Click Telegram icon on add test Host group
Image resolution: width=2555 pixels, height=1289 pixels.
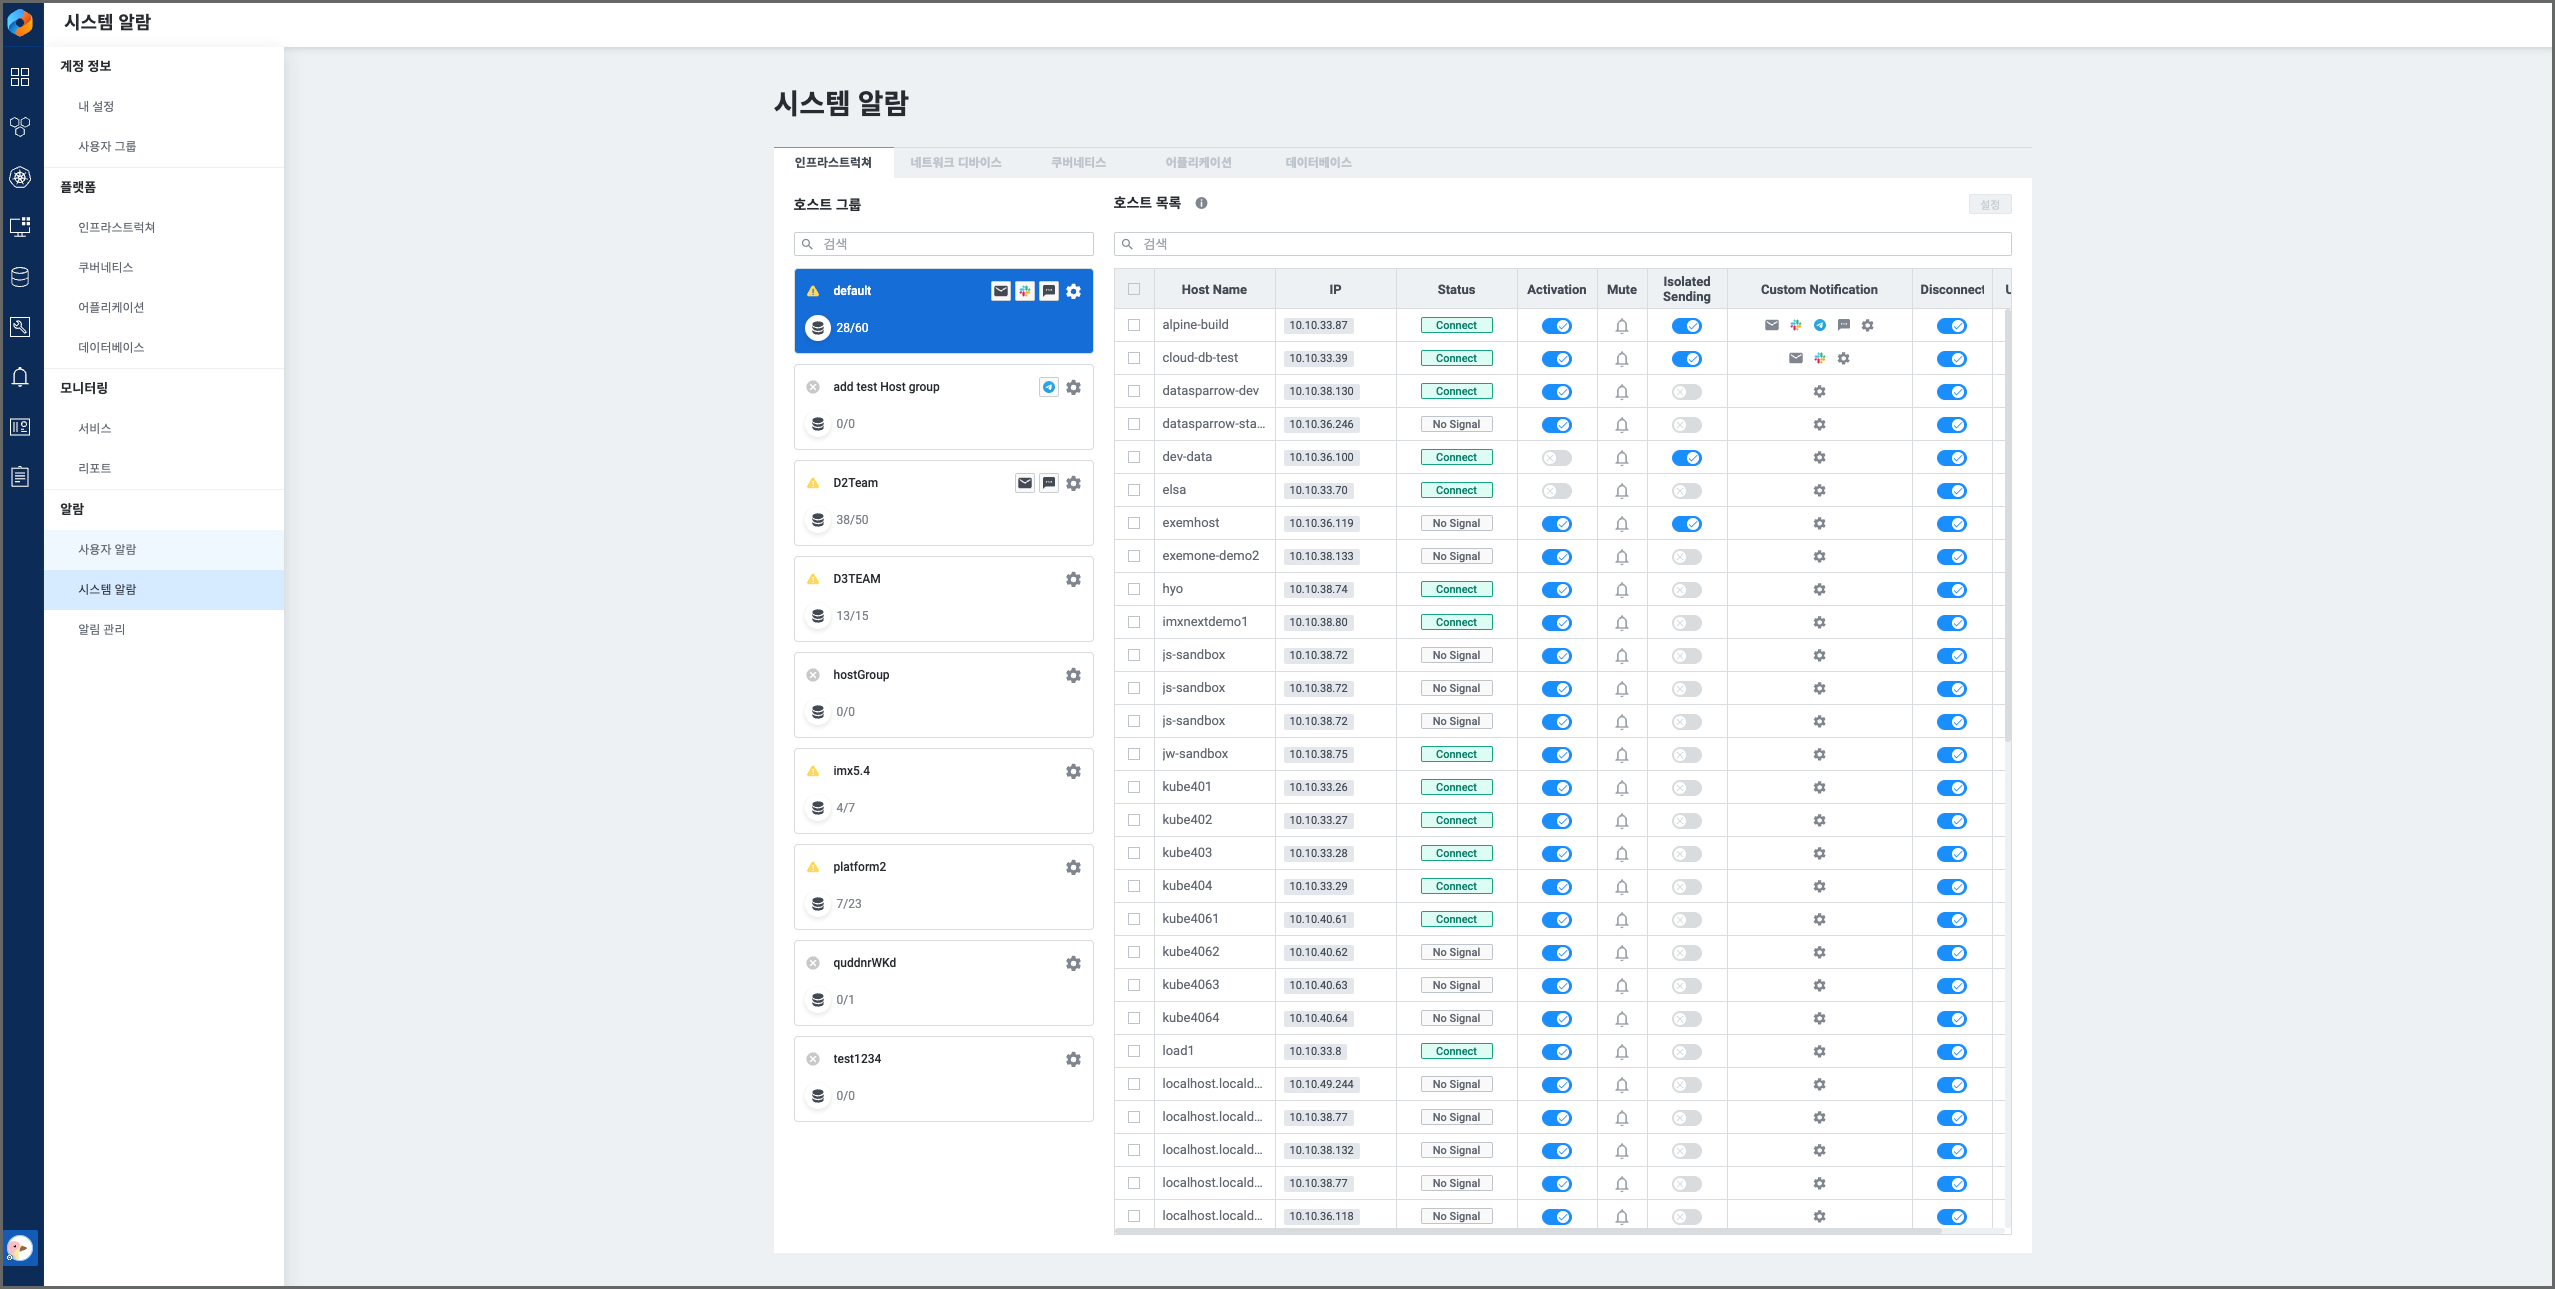click(1048, 387)
